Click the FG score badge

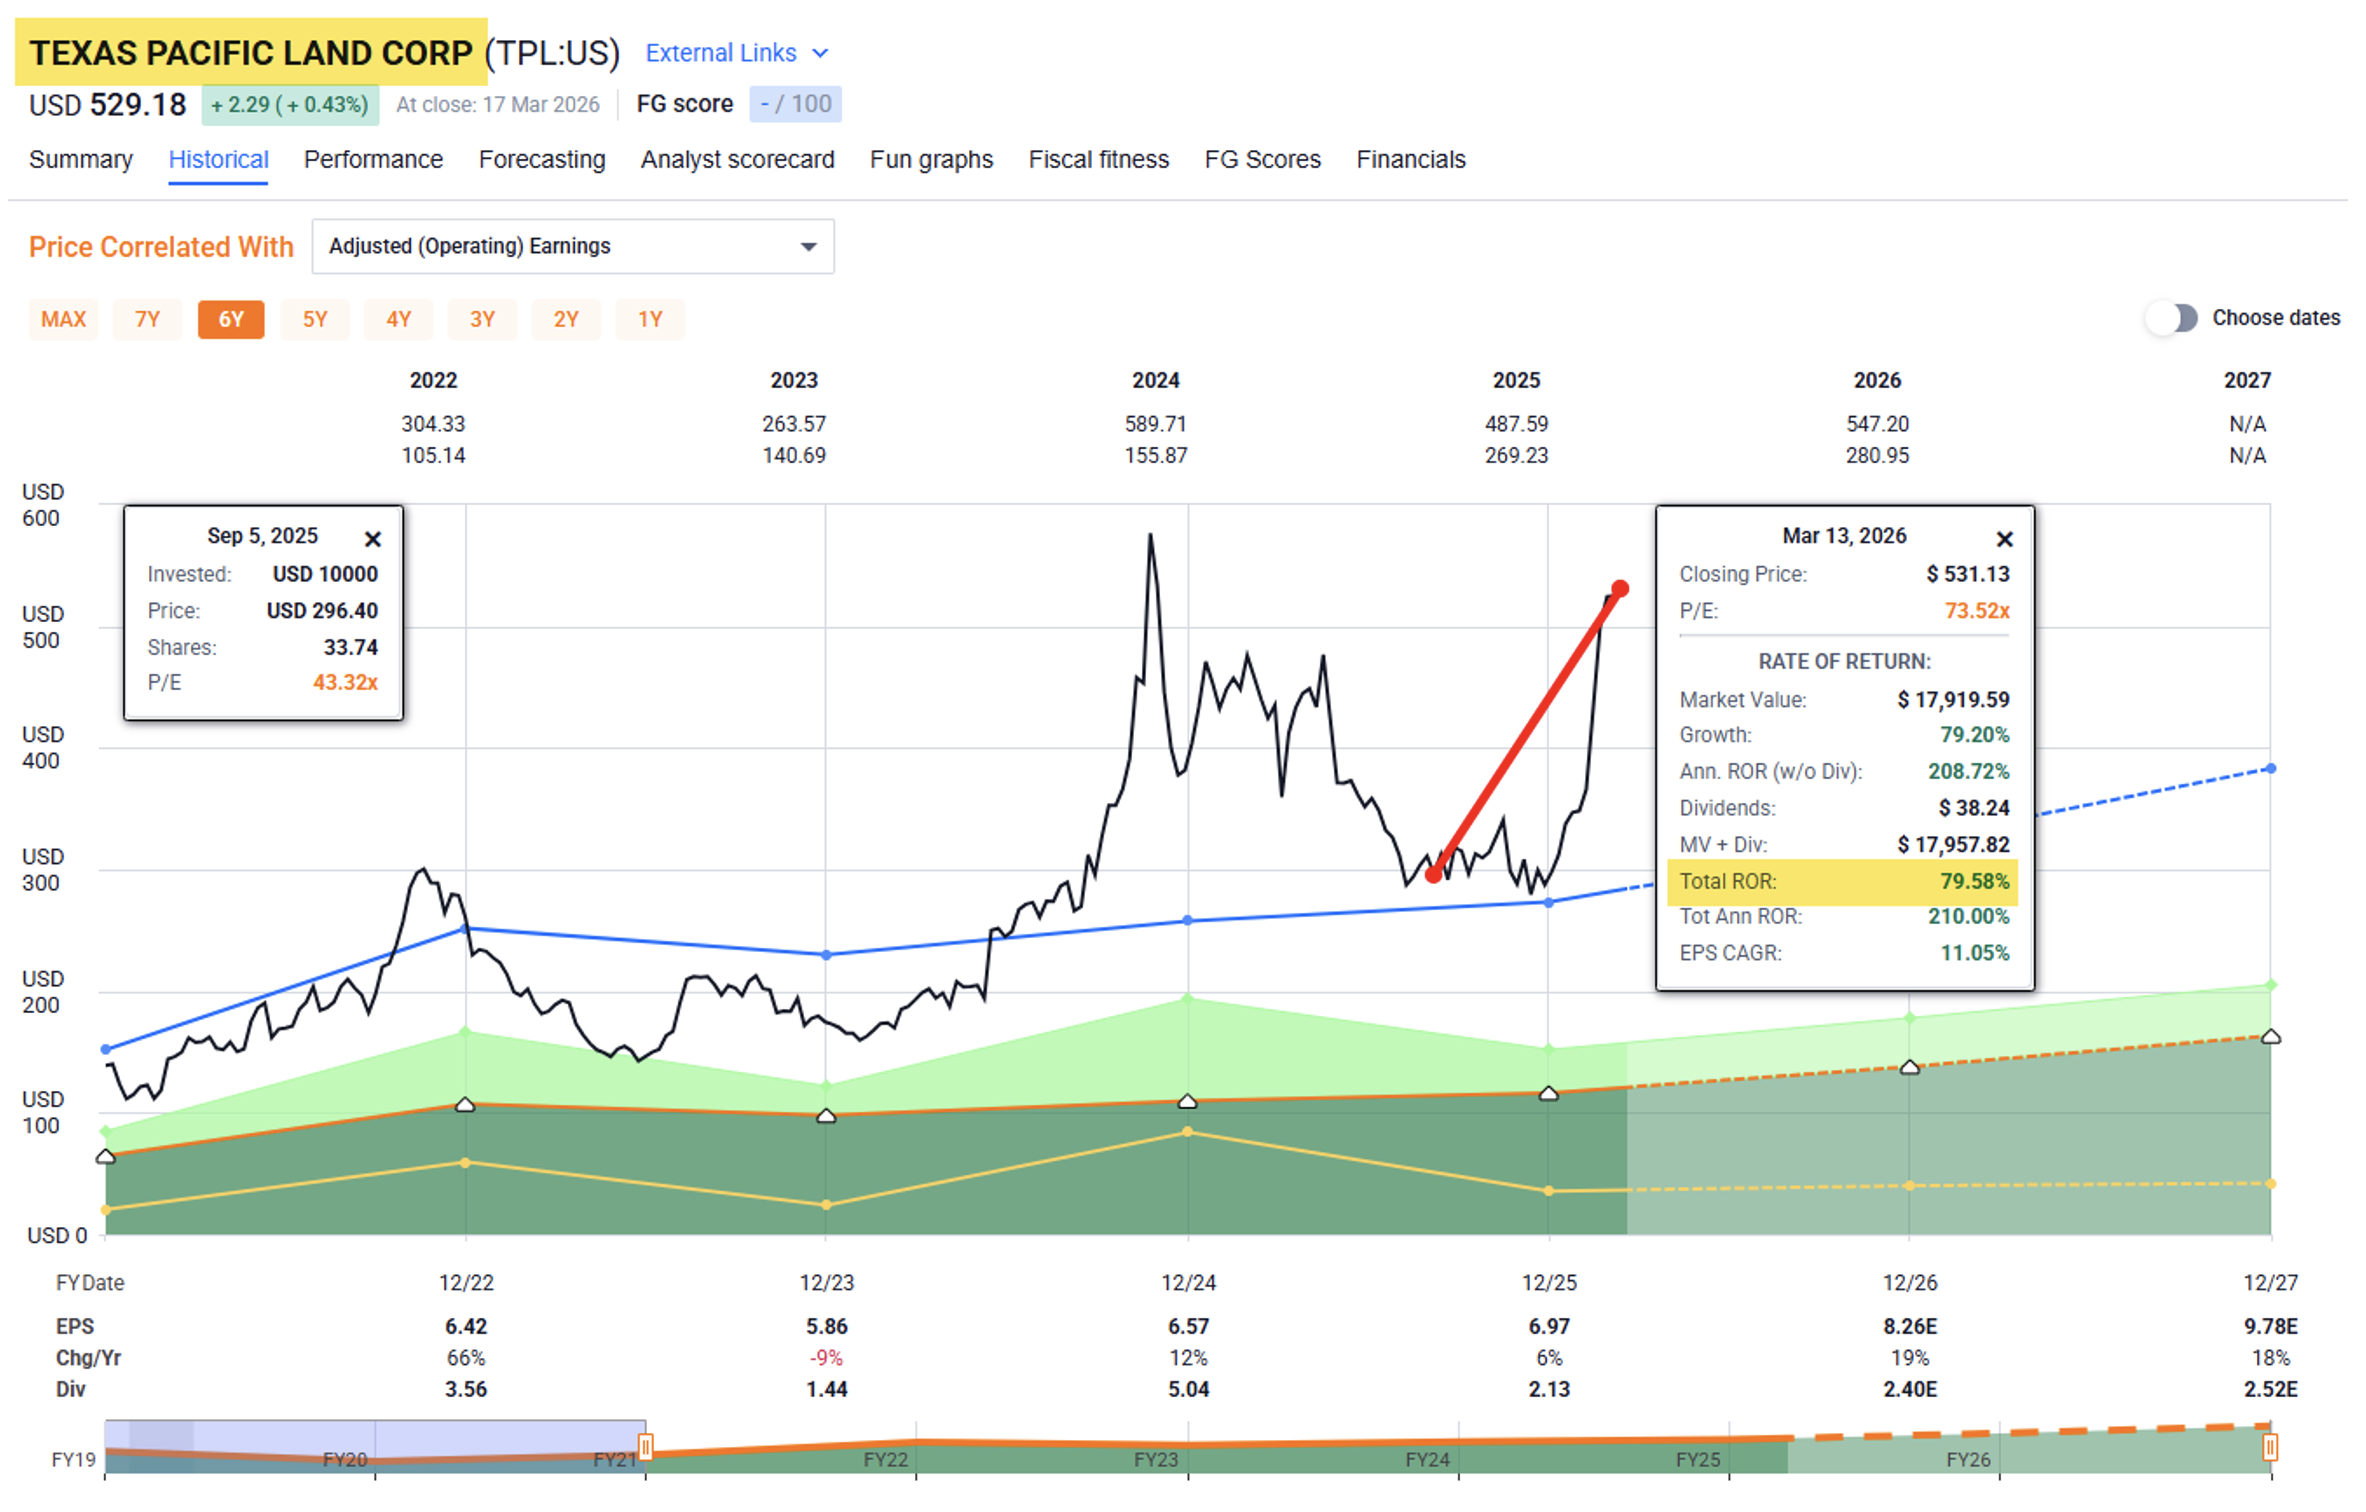(795, 104)
